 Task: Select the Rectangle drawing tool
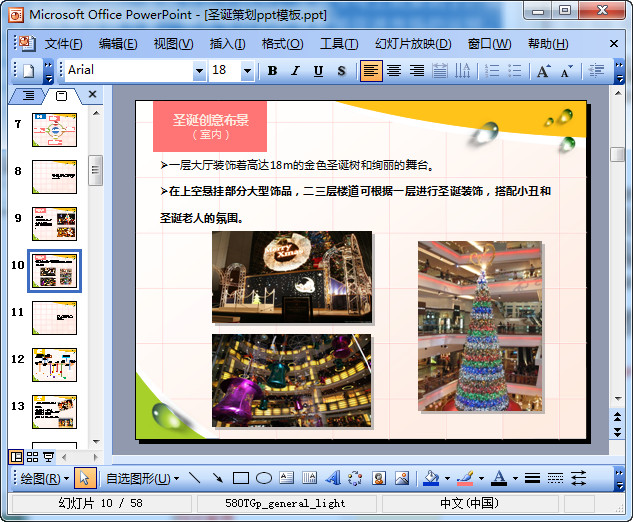point(241,478)
